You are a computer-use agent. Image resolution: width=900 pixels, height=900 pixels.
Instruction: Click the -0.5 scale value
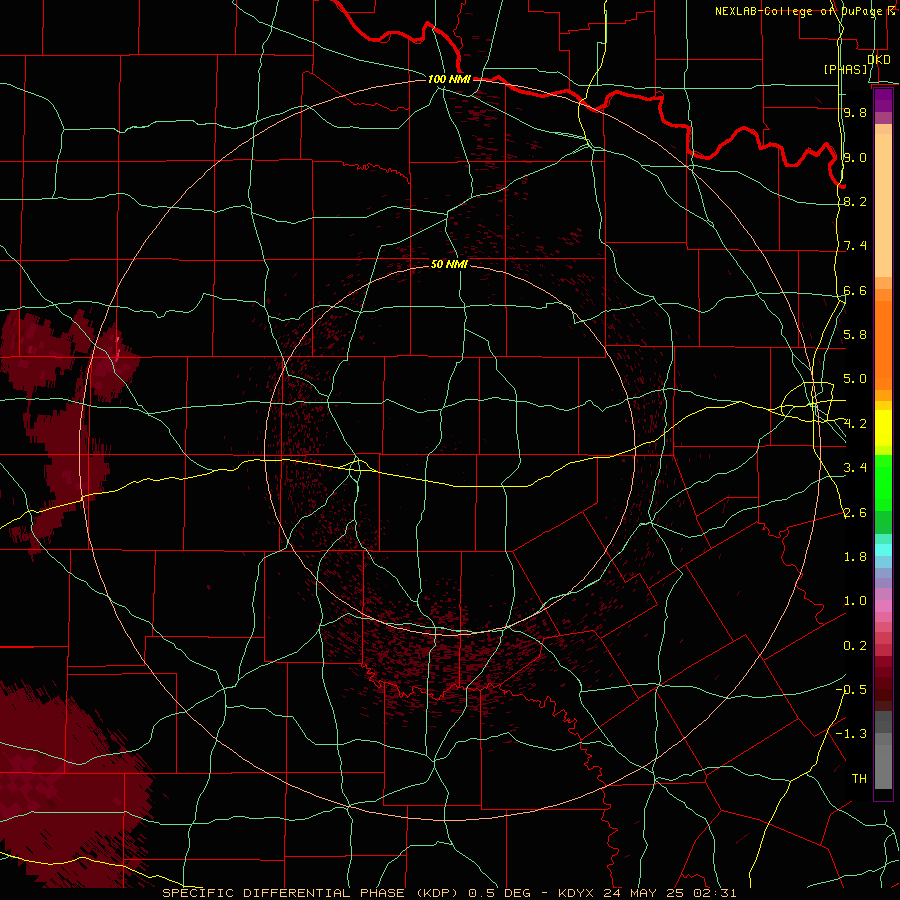click(x=851, y=689)
